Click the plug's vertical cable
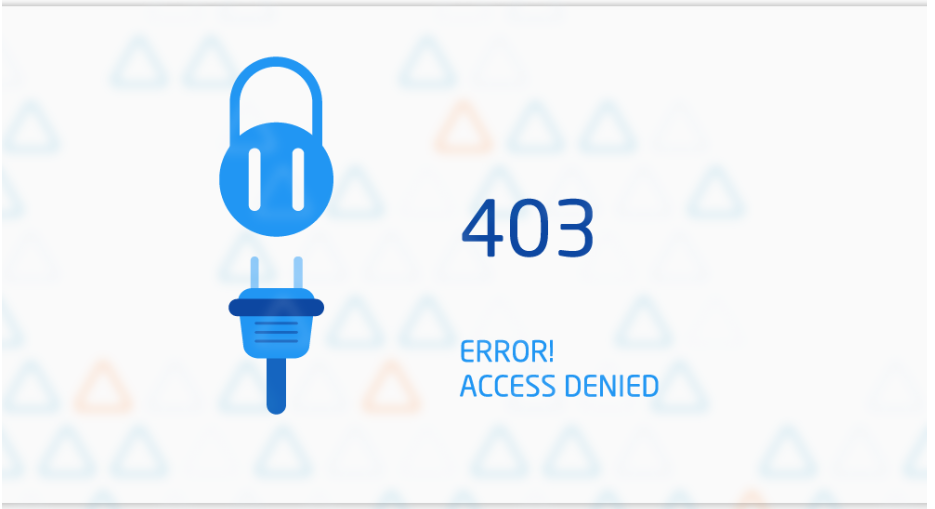The width and height of the screenshot is (935, 509). click(276, 386)
